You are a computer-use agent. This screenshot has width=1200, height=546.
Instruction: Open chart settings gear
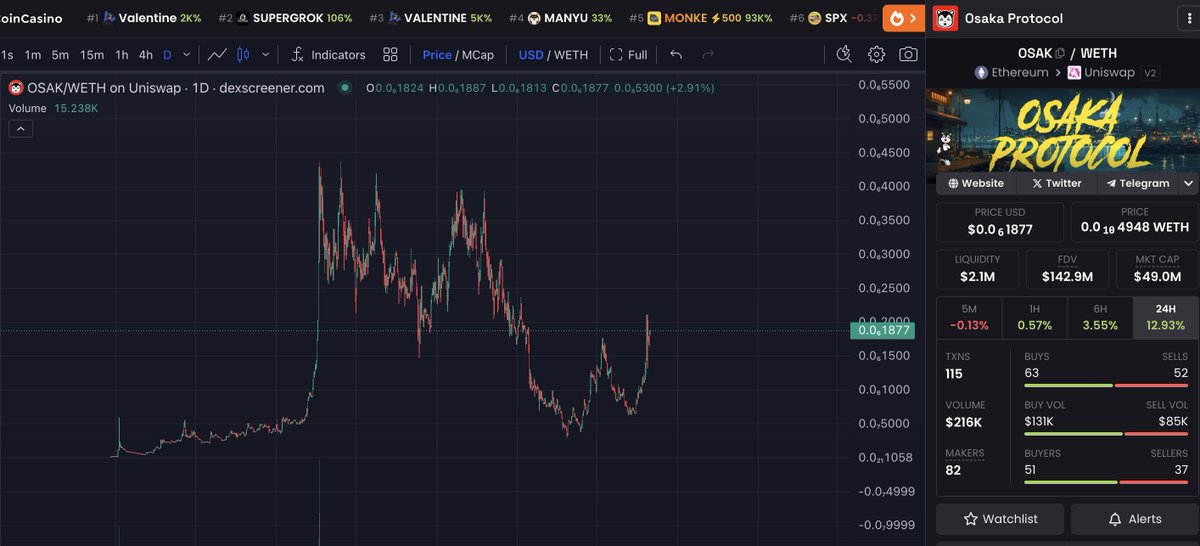point(876,54)
